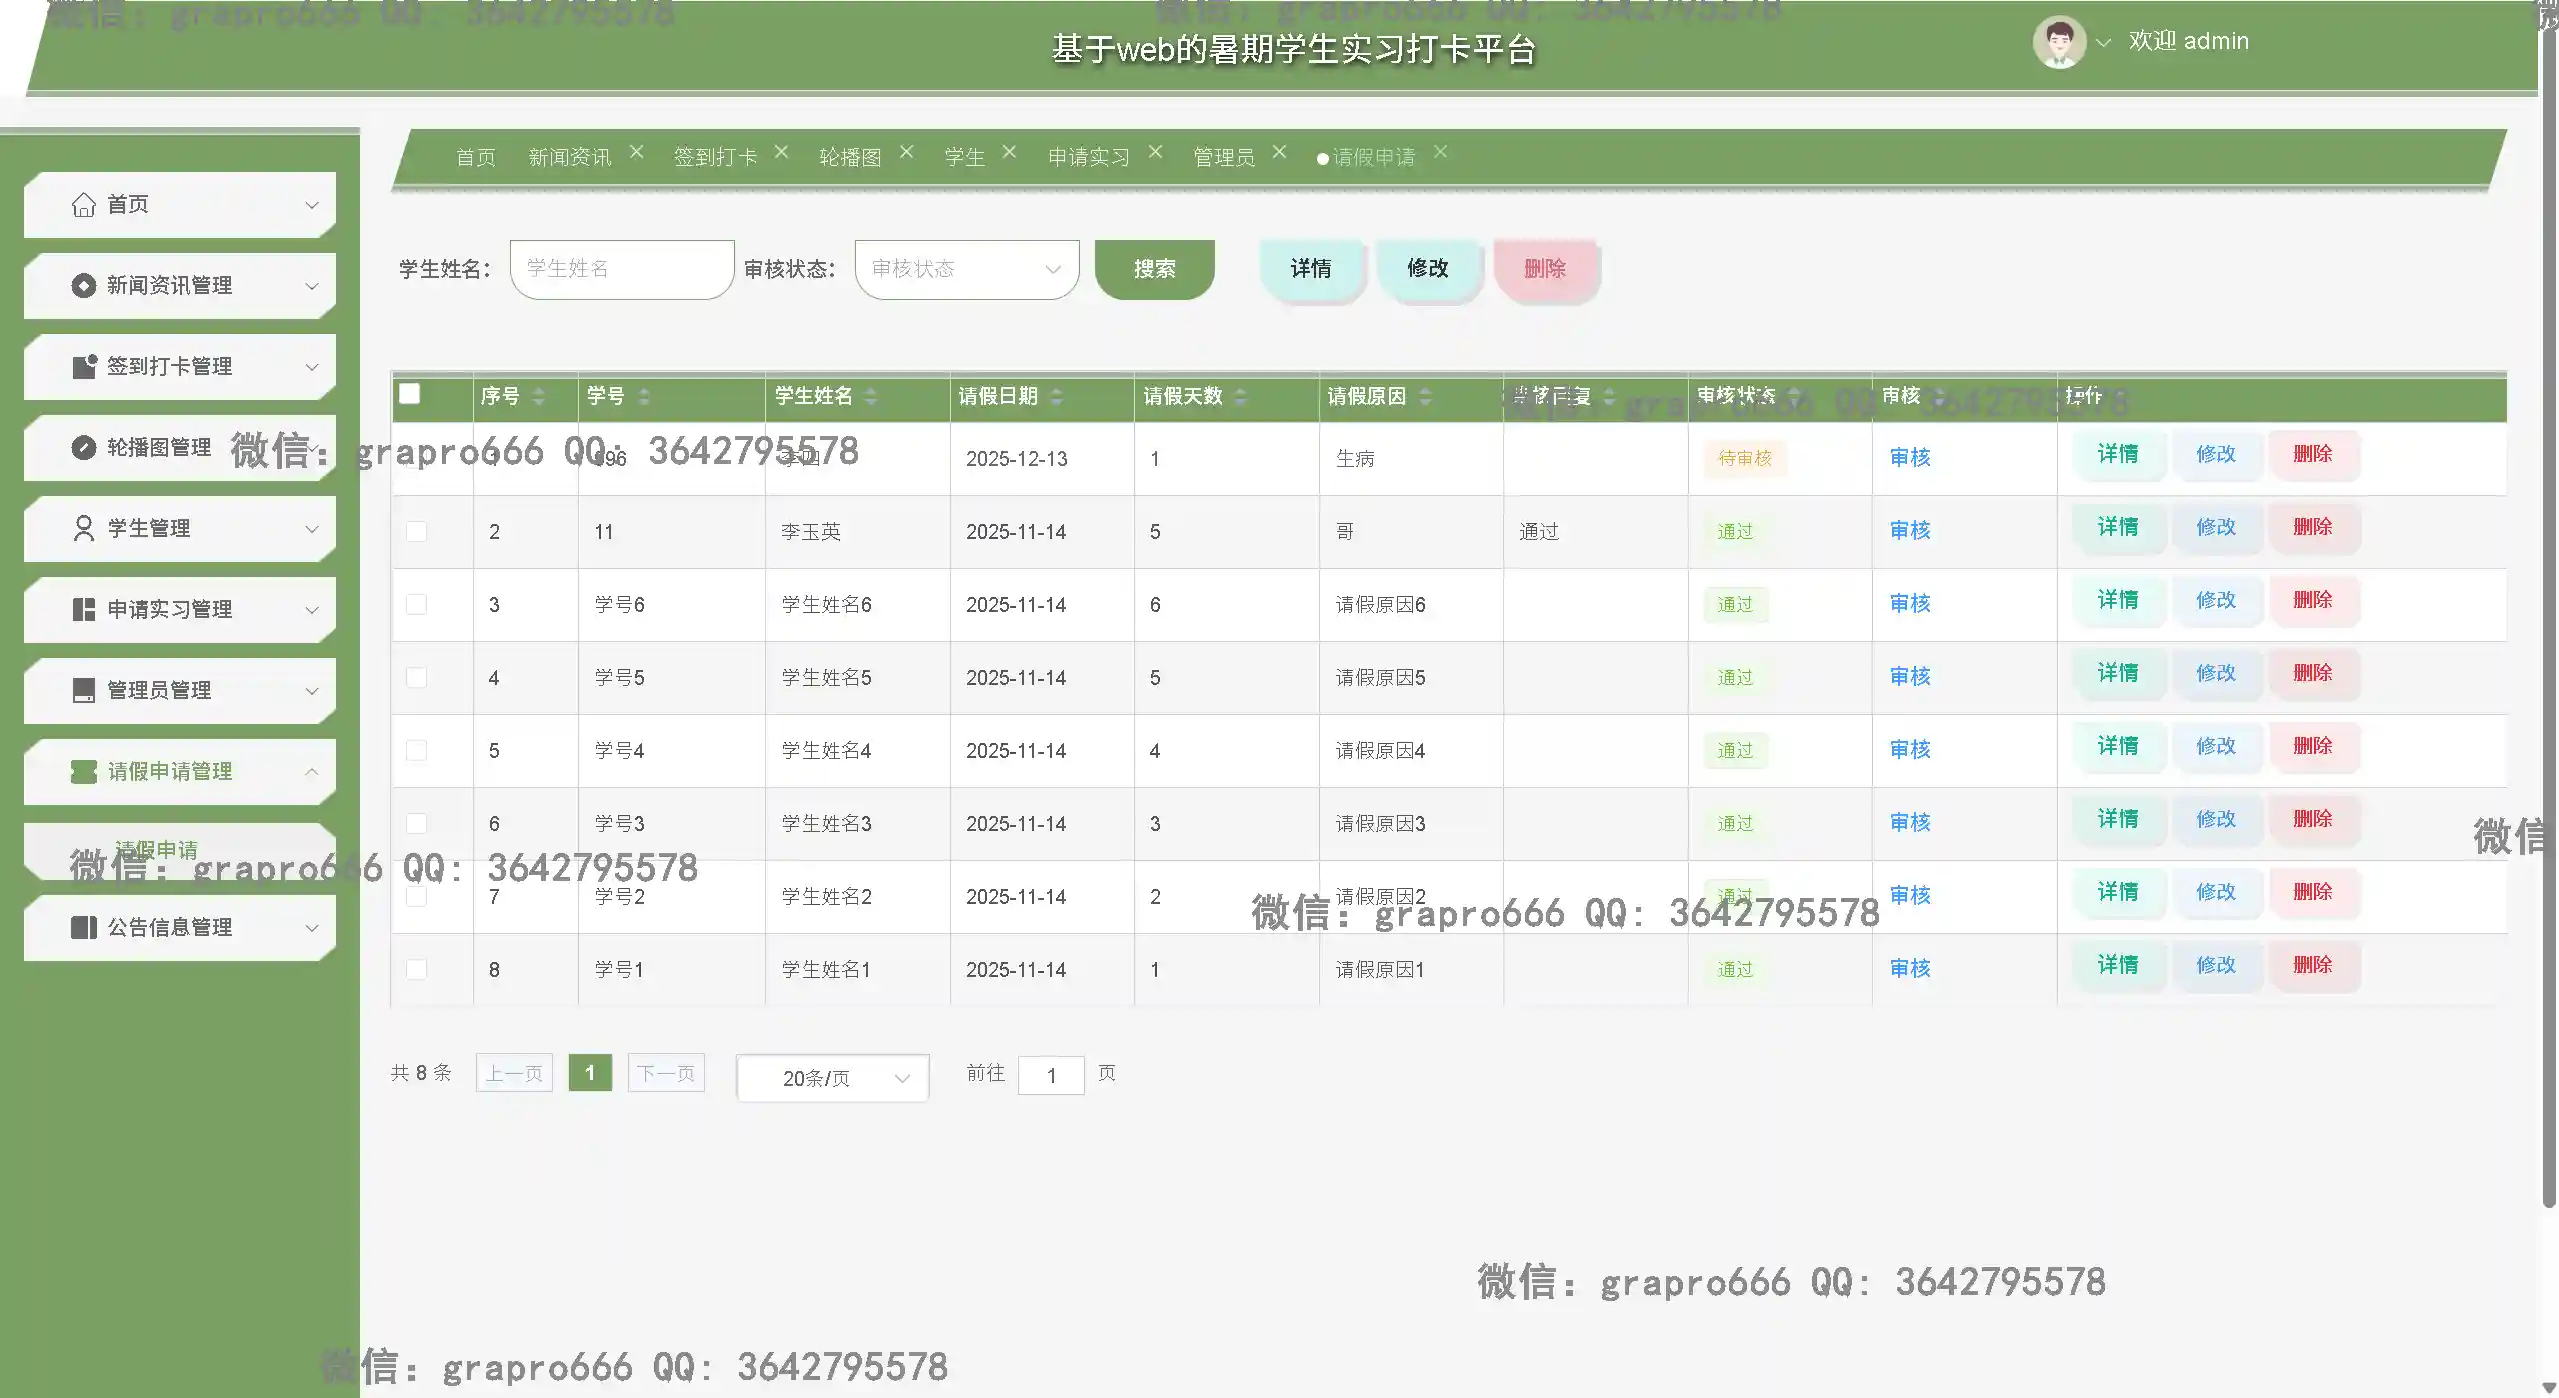Select the 请假申请 tab
Viewport: 2559px width, 1398px height.
pos(1373,156)
